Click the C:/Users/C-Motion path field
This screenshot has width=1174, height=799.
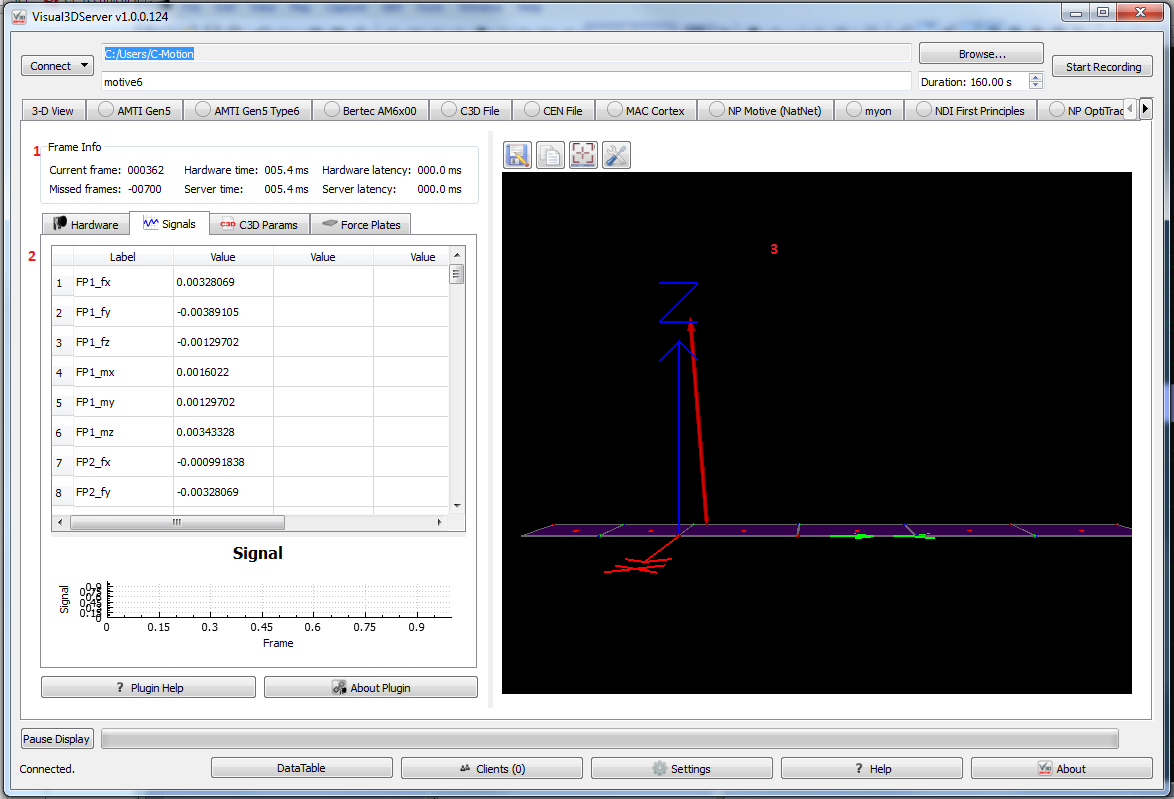(506, 53)
